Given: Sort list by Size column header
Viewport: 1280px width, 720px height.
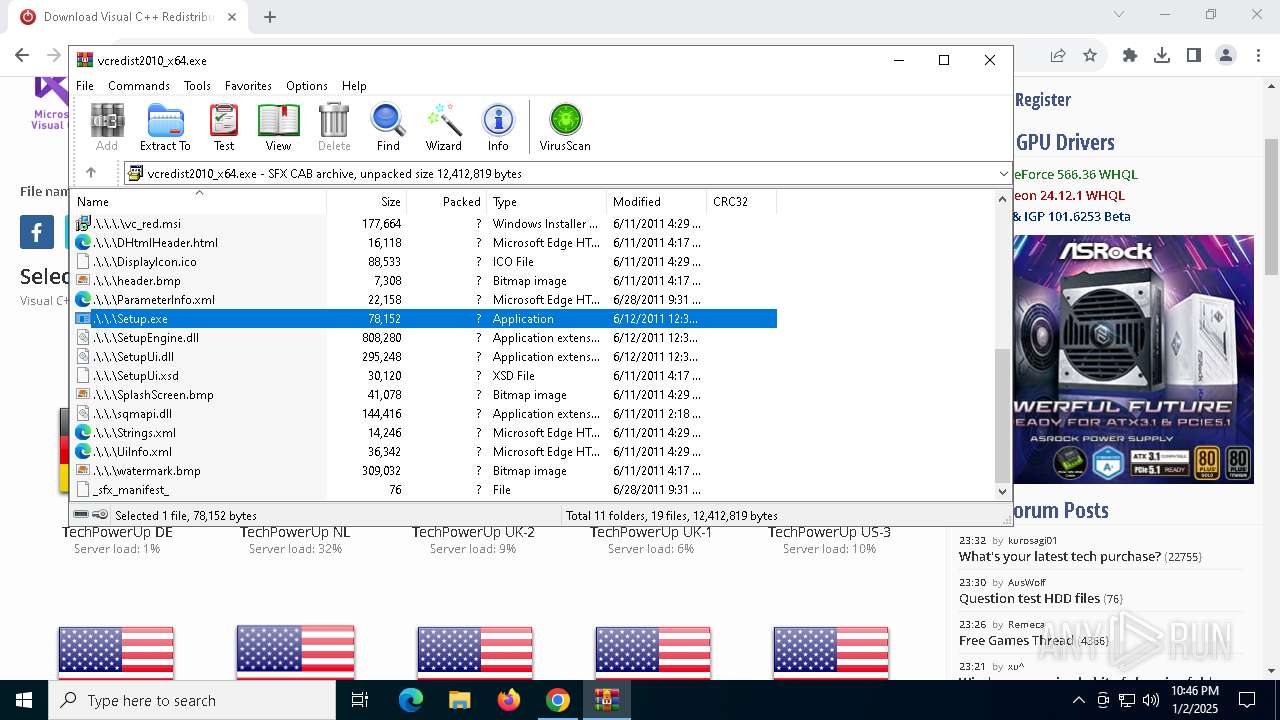Looking at the screenshot, I should coord(366,201).
